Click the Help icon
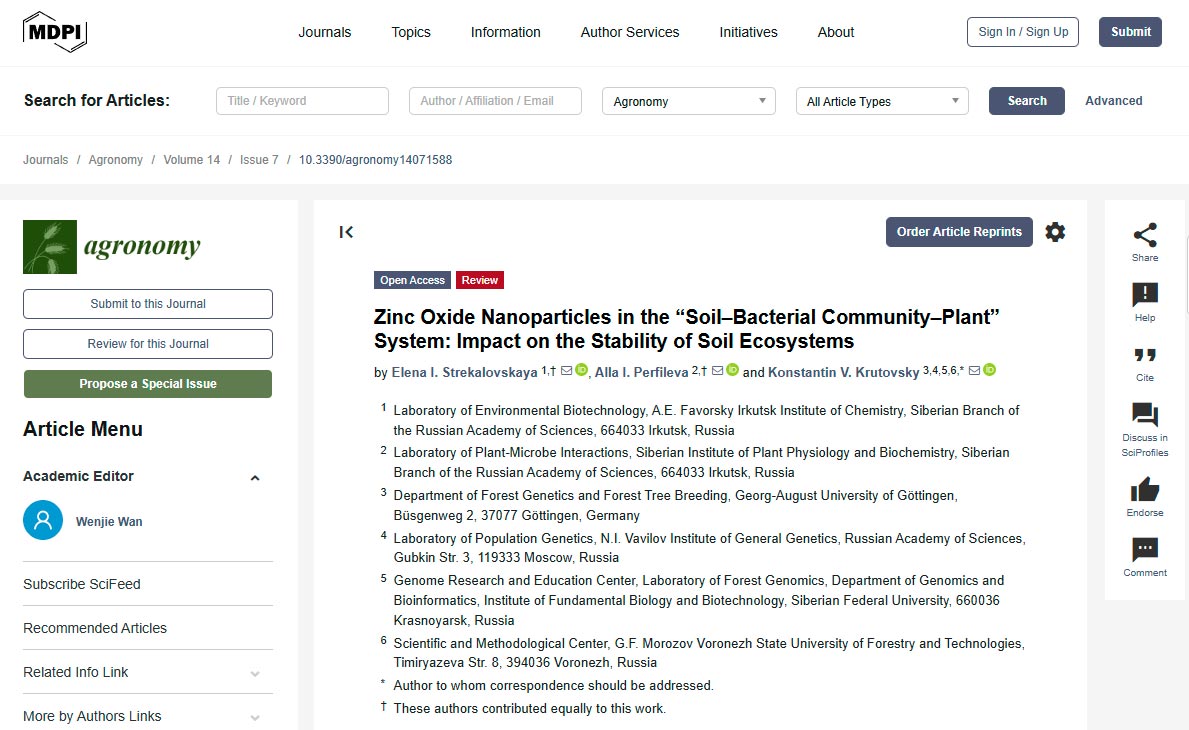This screenshot has height=730, width=1189. 1145,295
